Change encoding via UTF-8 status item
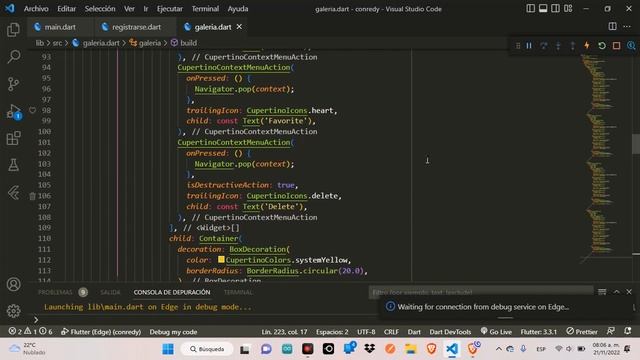This screenshot has height=360, width=640. 366,331
